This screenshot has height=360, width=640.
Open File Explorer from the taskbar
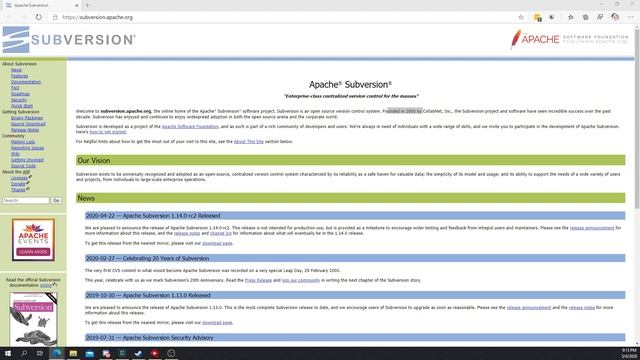tap(73, 353)
